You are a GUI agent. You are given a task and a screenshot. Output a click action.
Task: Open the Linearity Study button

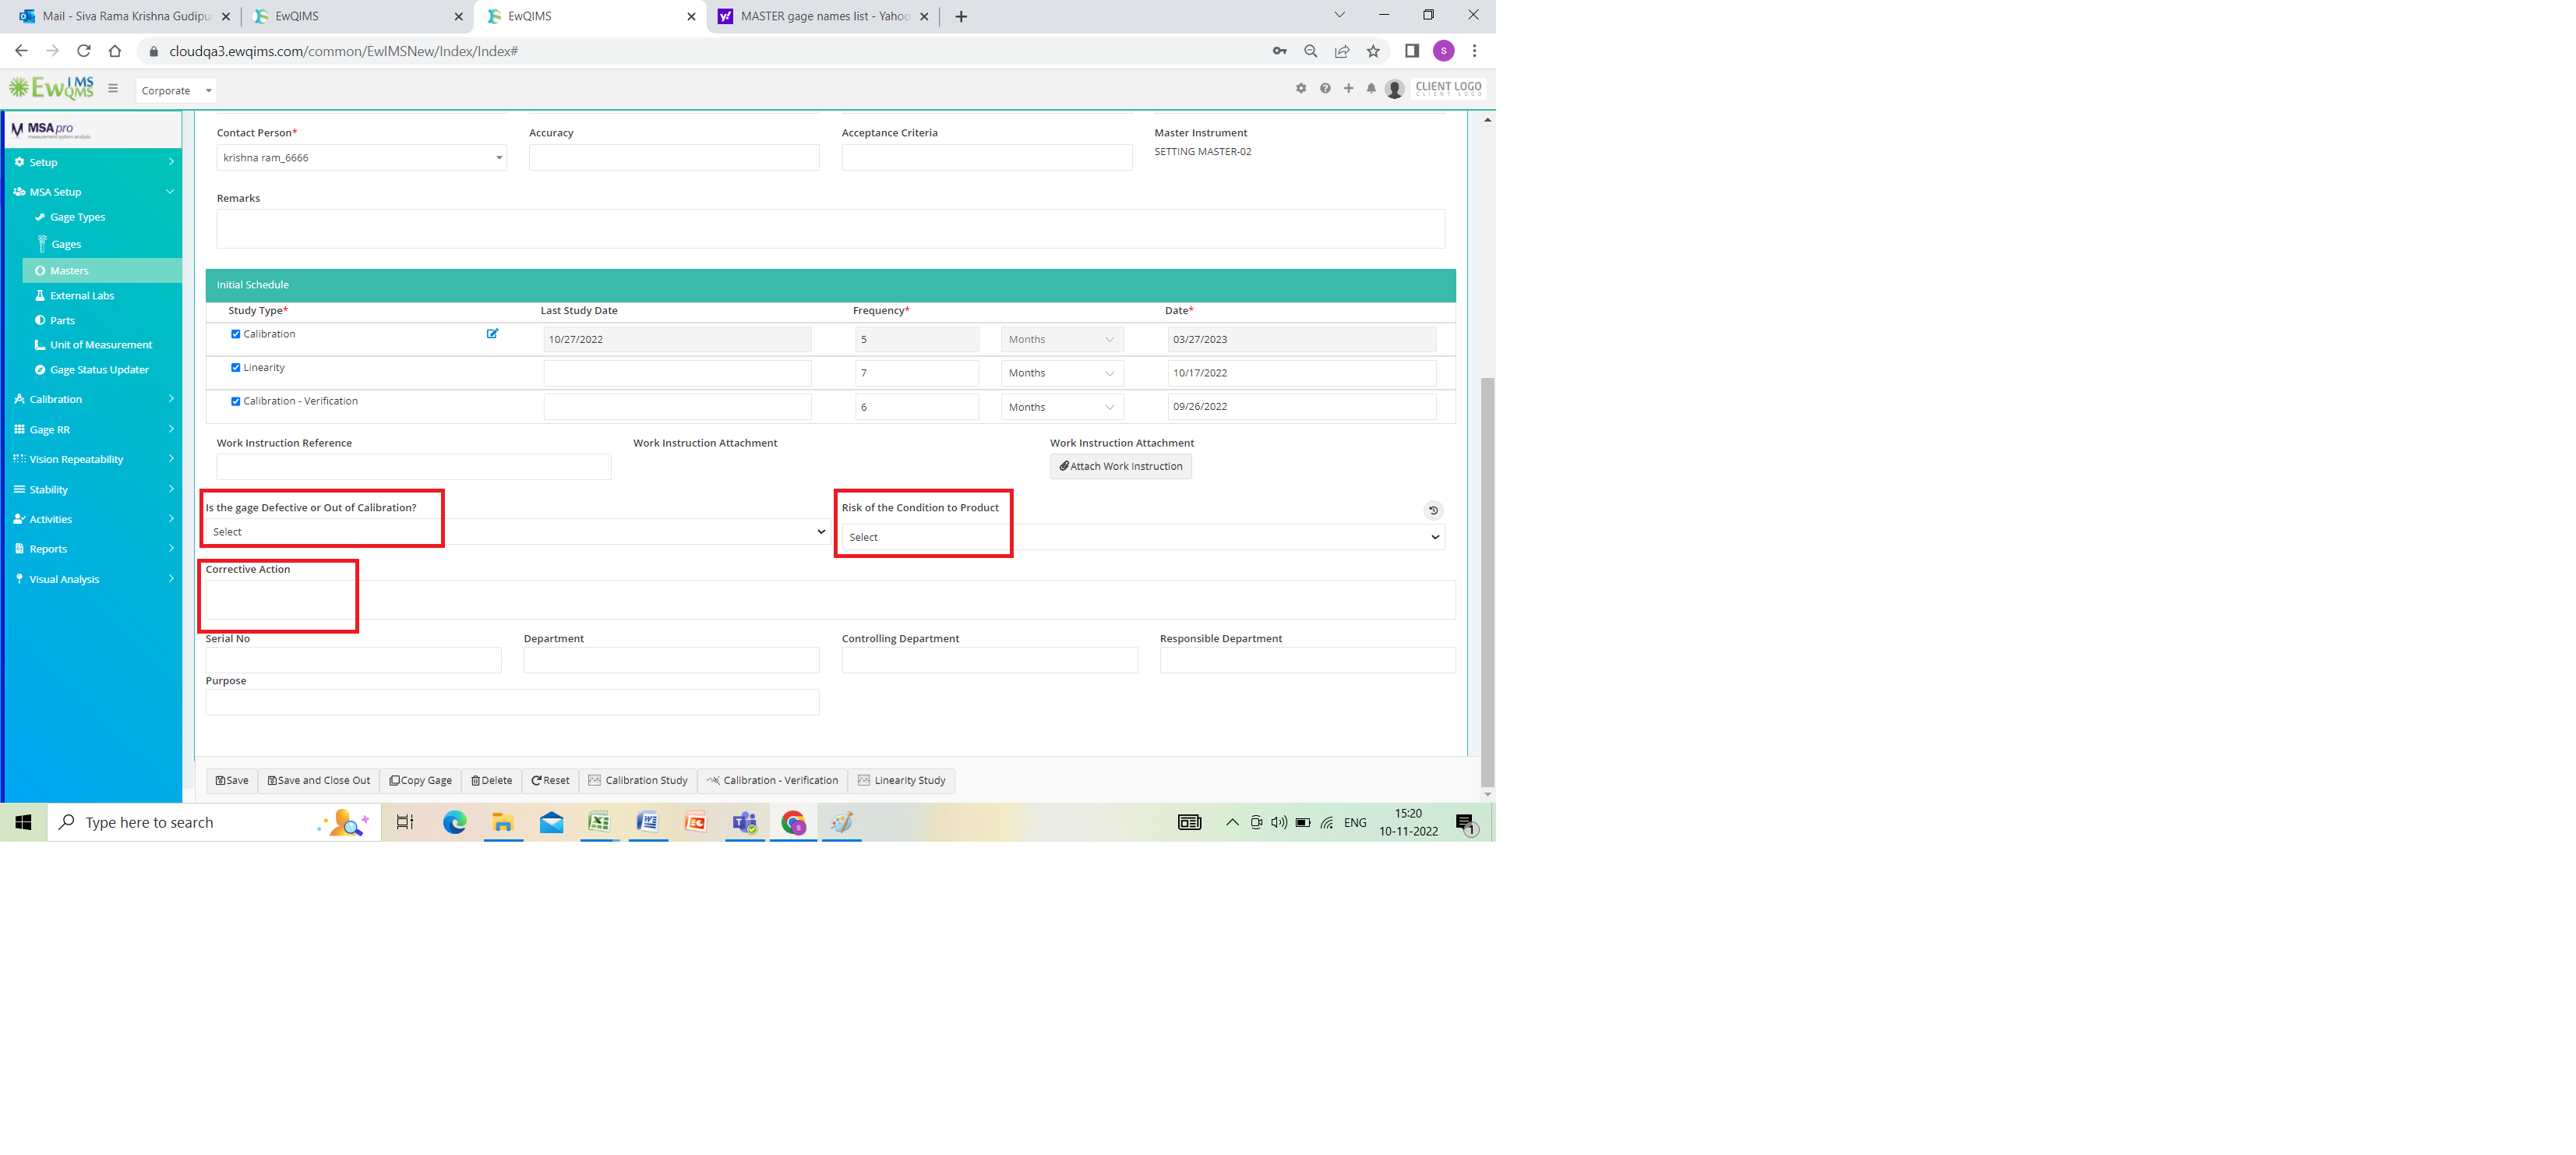point(902,781)
